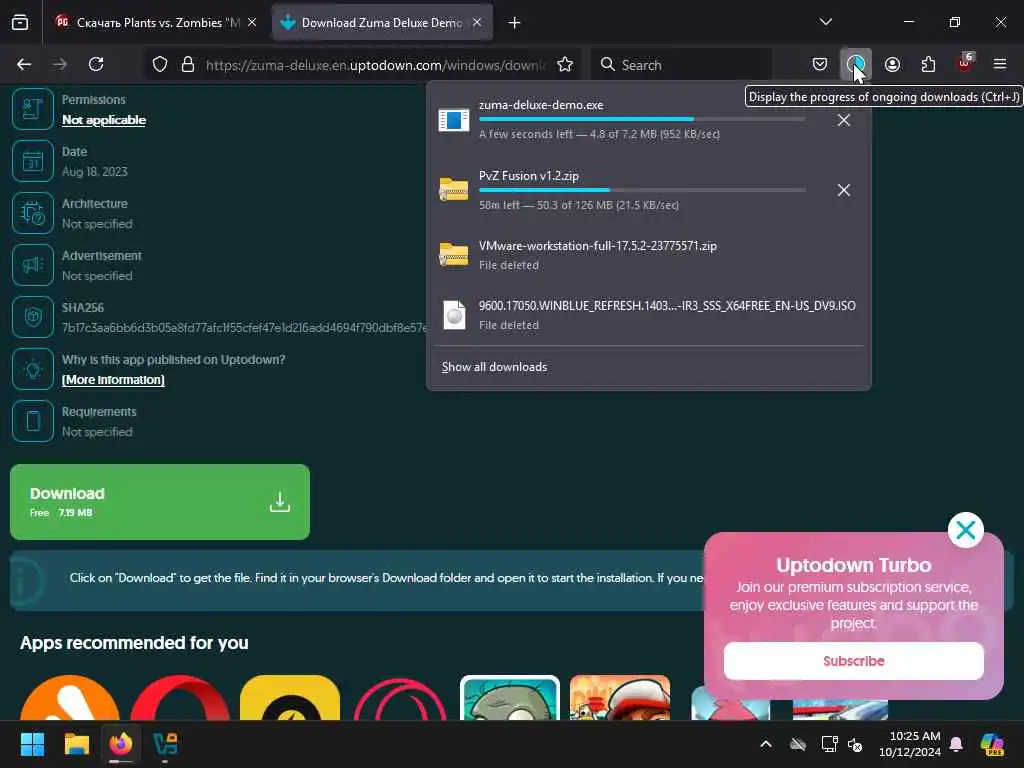The image size is (1024, 768).
Task: Open site security padlock info
Action: [x=188, y=64]
